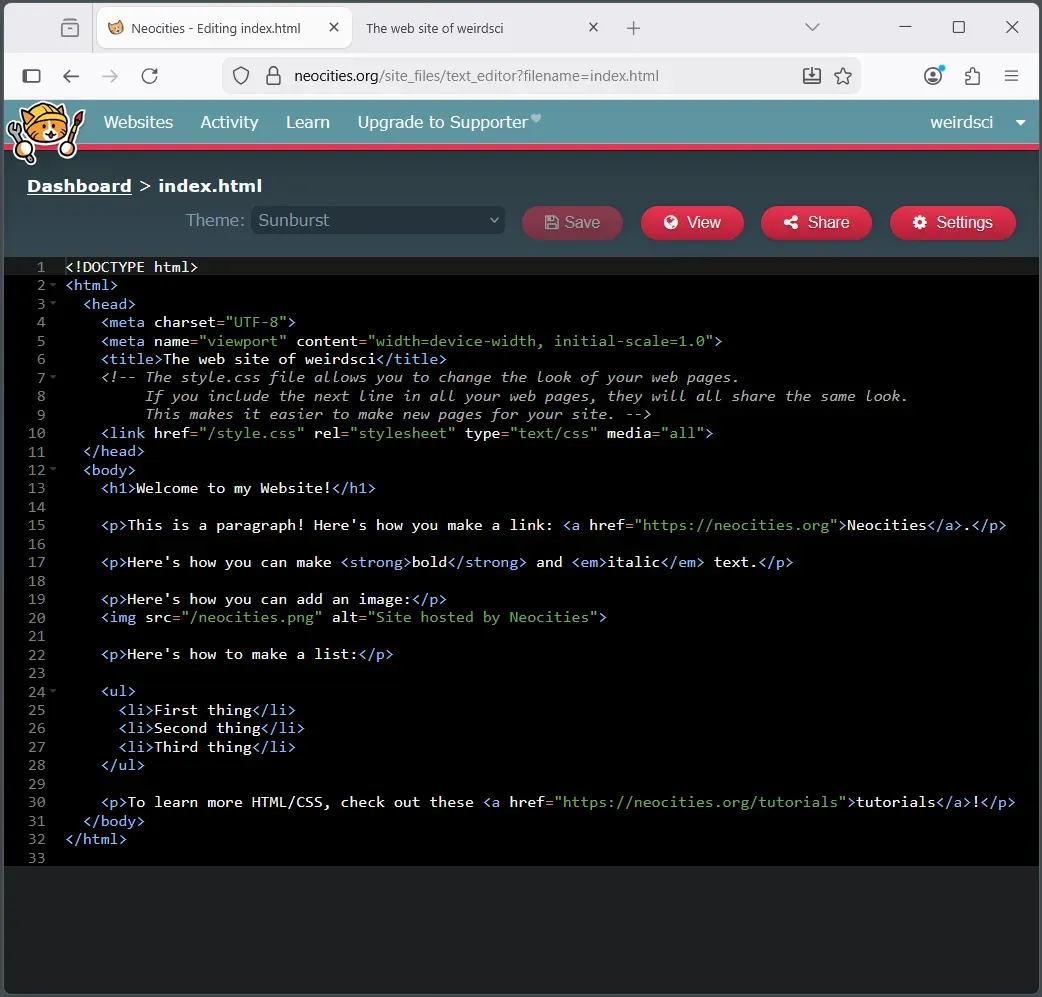Open Firefox recent browsing view icon

[x=70, y=28]
